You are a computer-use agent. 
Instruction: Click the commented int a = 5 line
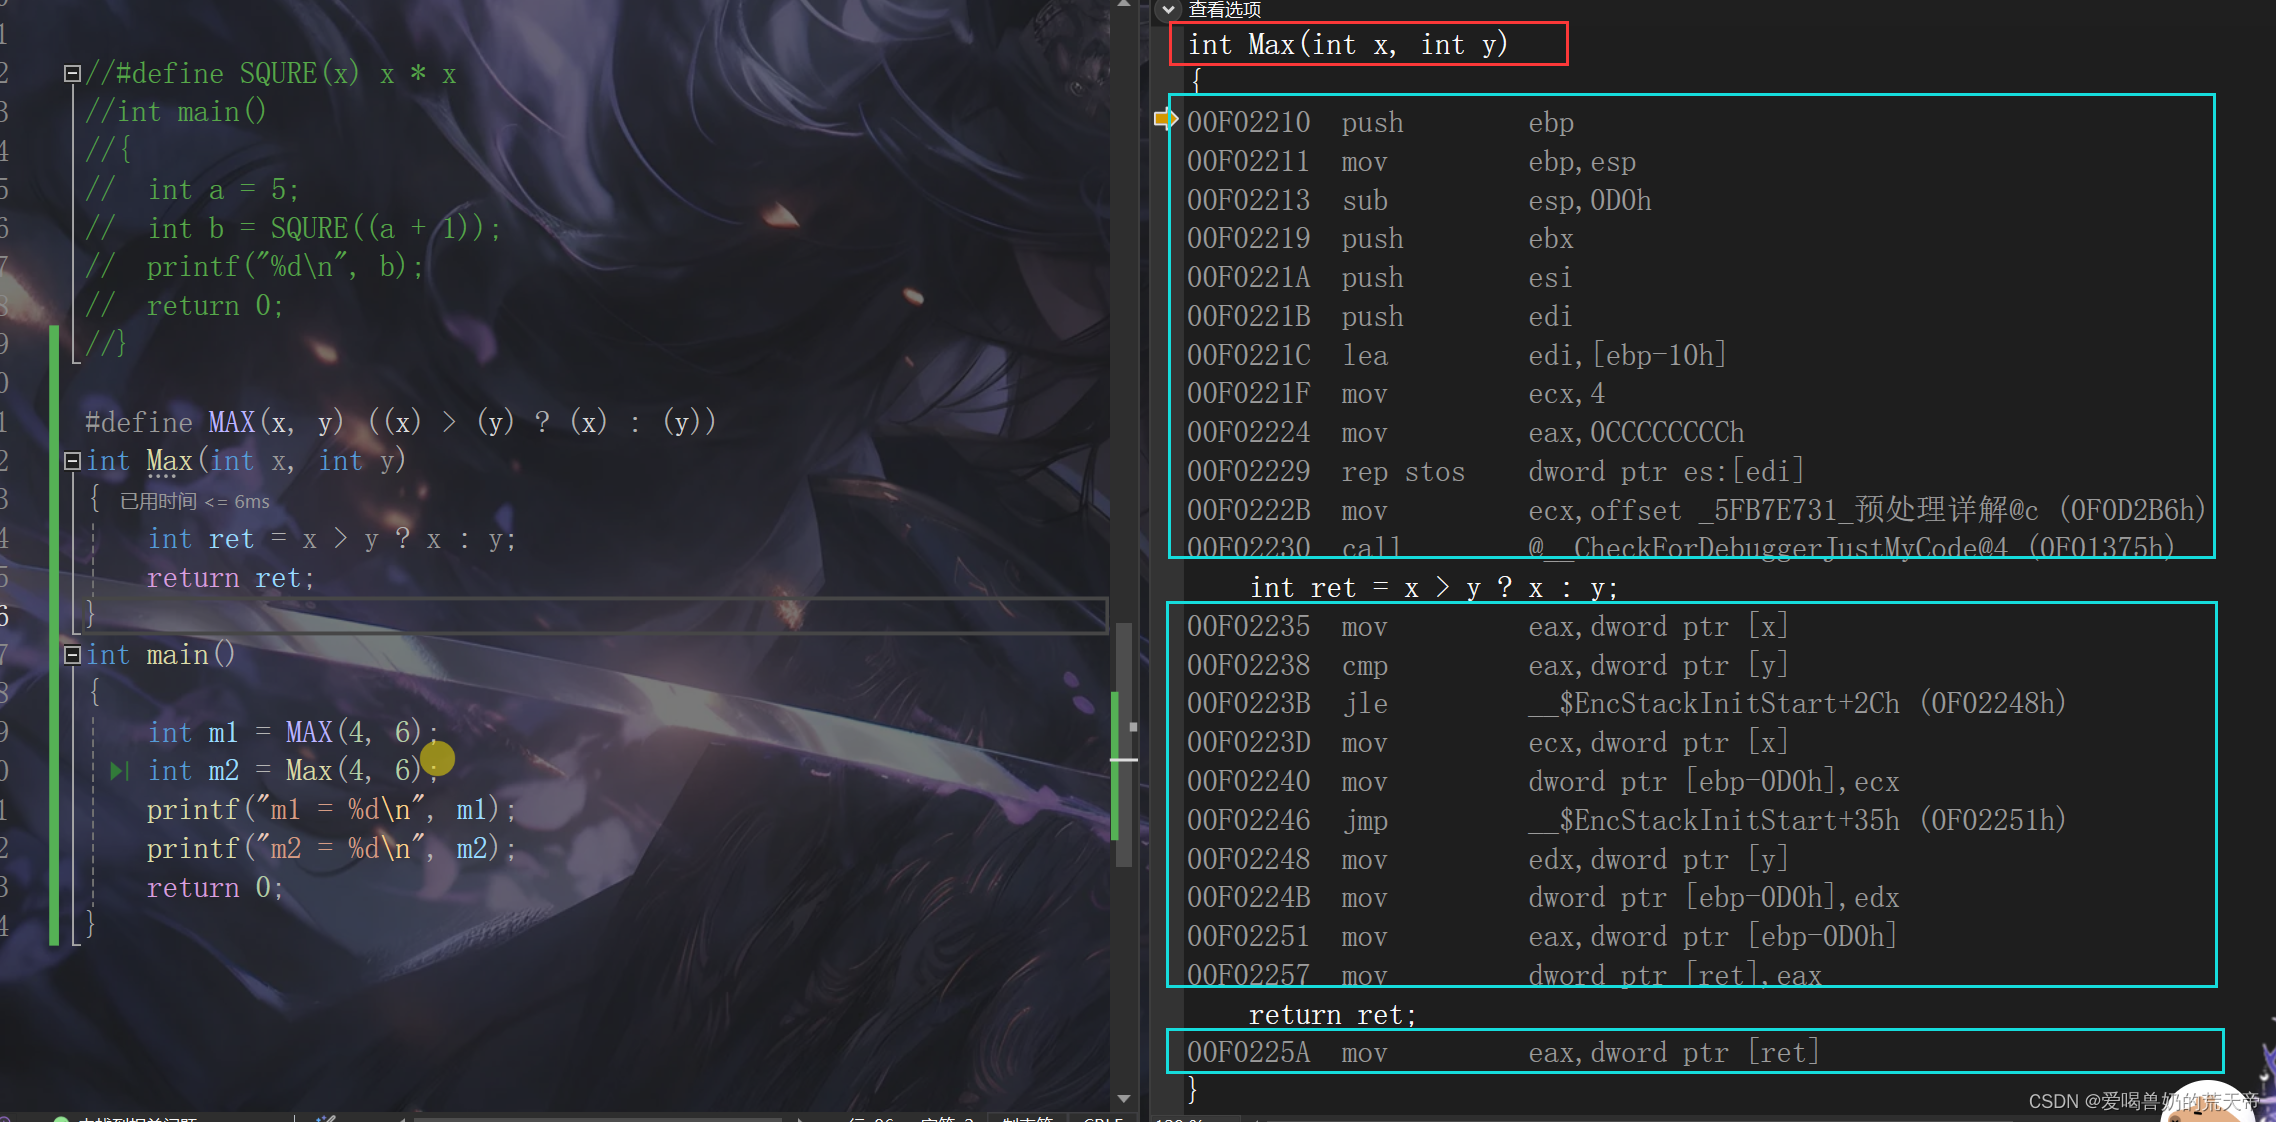(x=192, y=189)
